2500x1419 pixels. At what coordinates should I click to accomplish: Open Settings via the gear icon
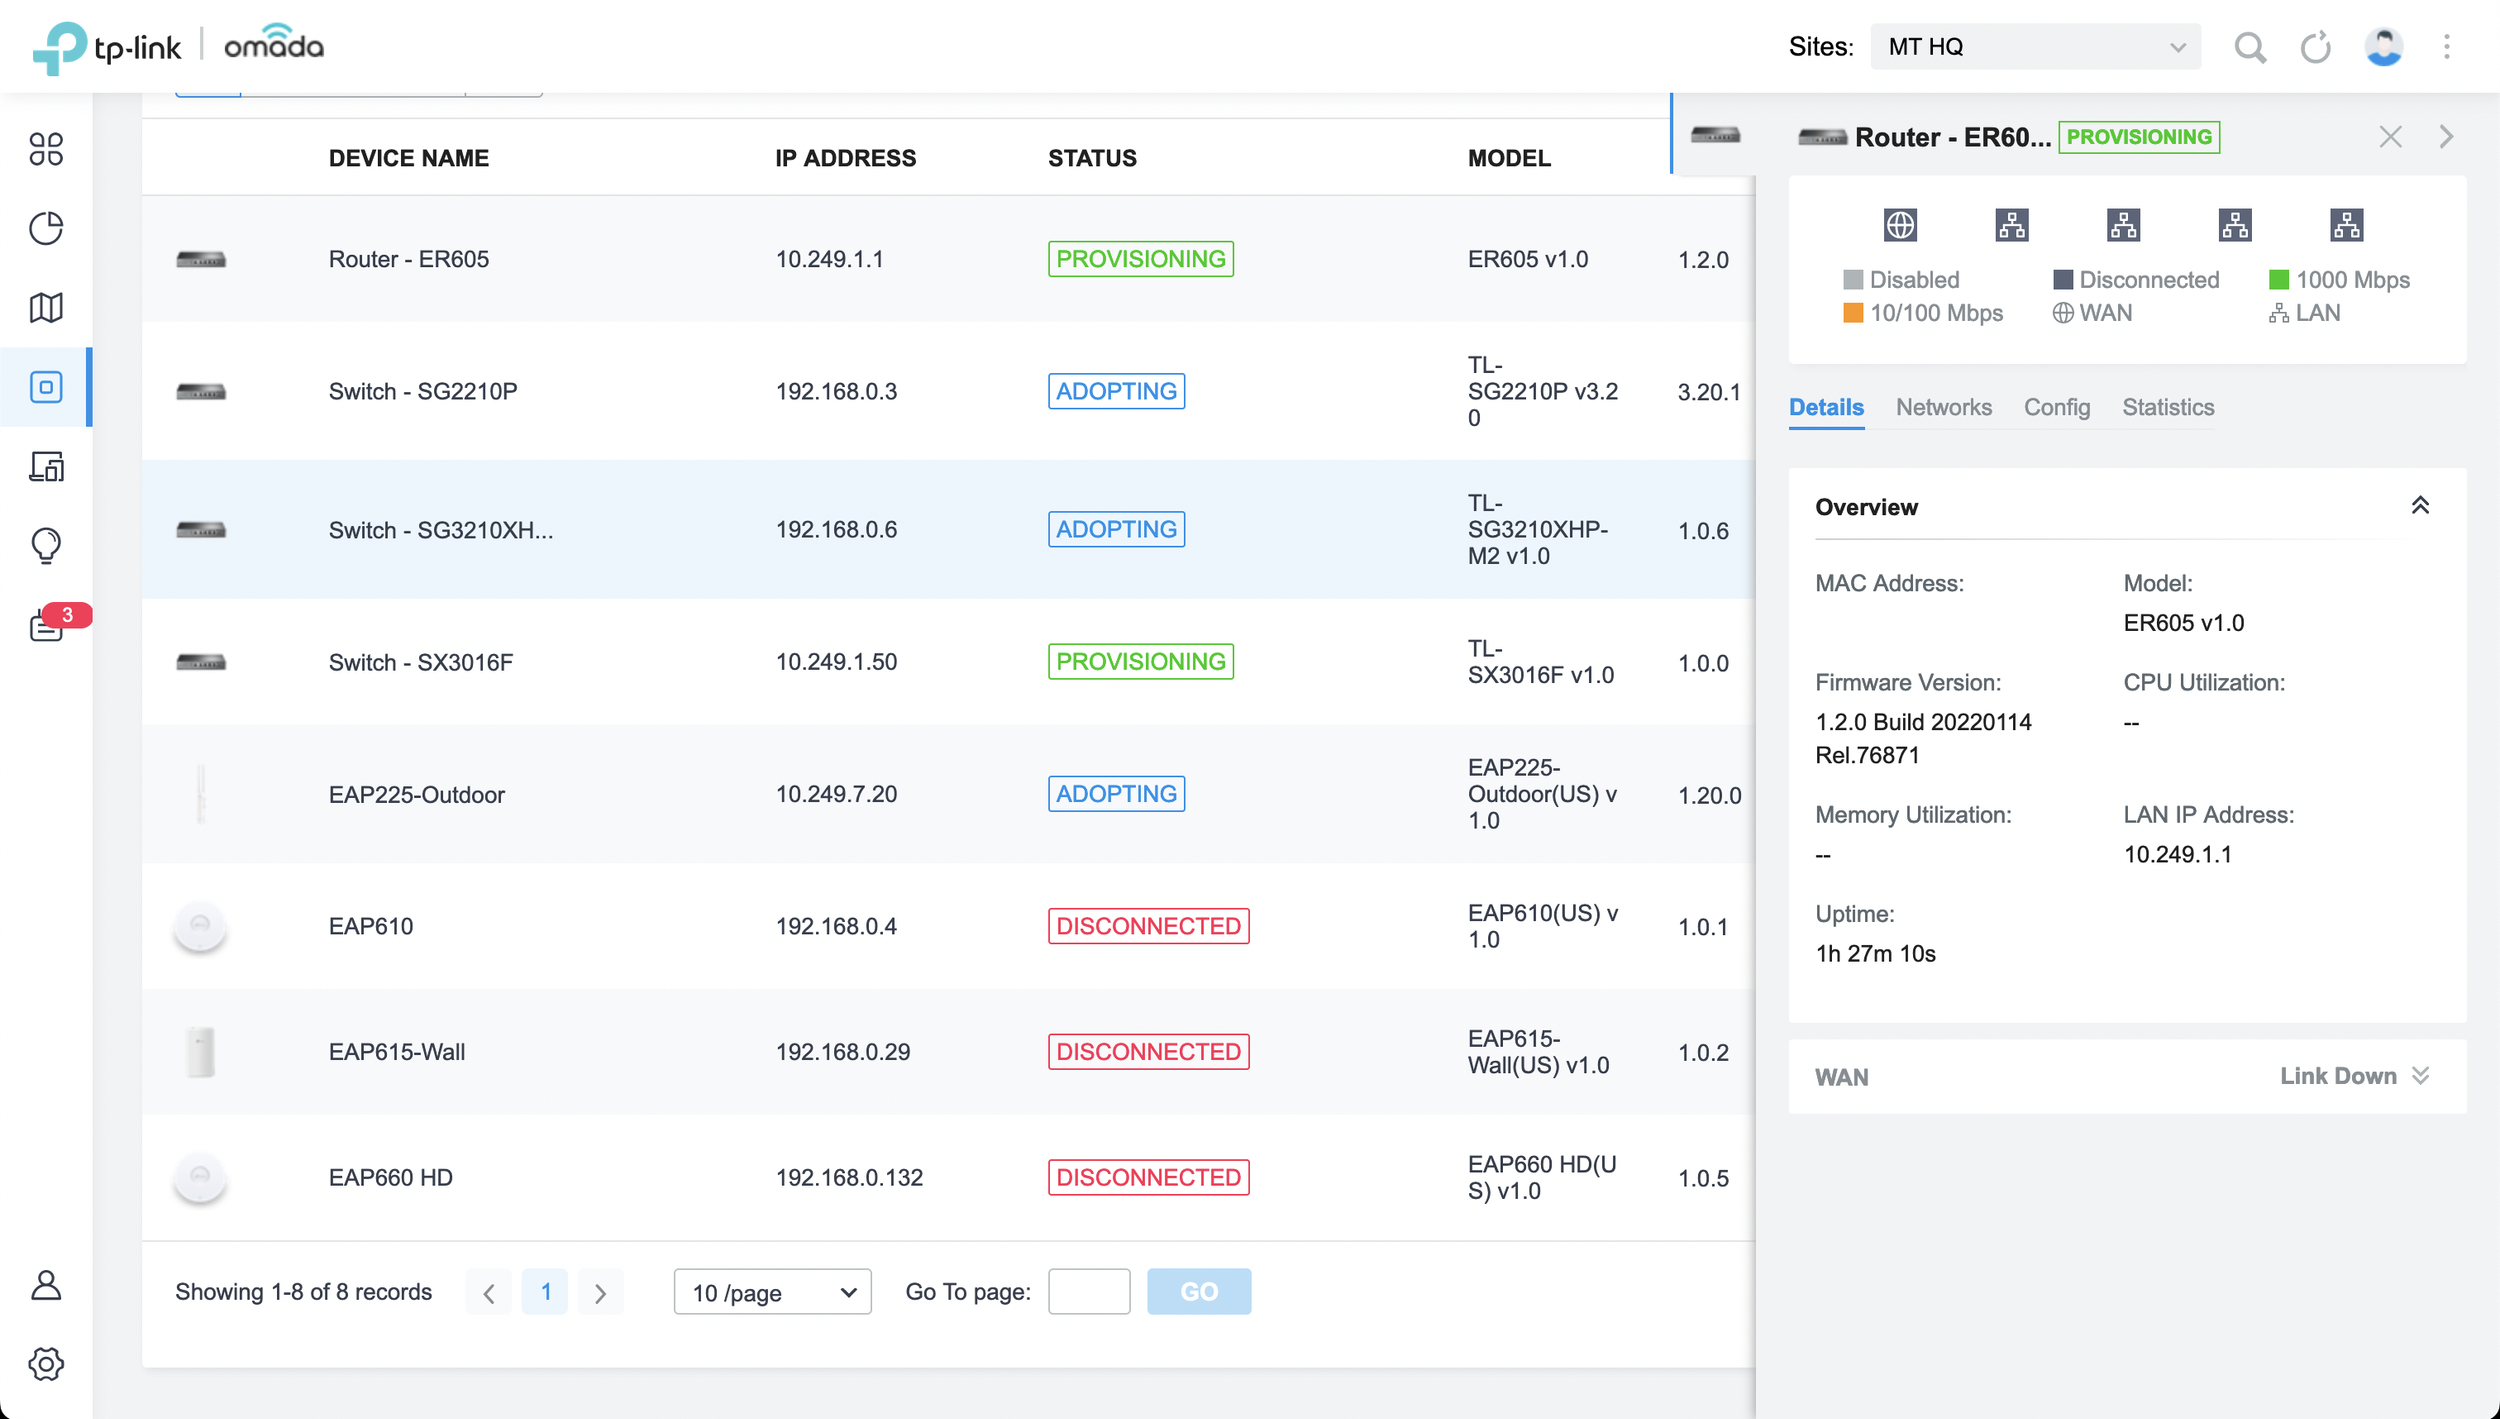46,1364
